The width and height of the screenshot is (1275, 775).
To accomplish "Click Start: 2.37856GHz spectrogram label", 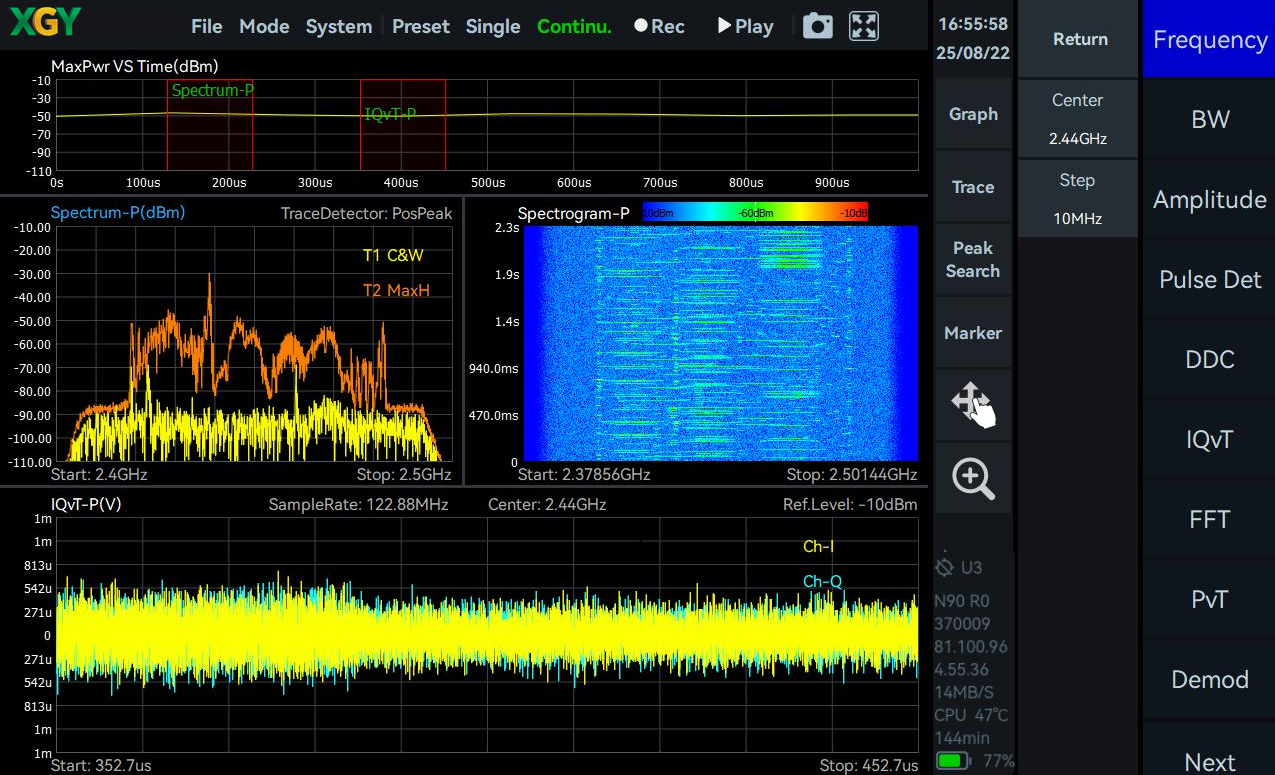I will 584,474.
